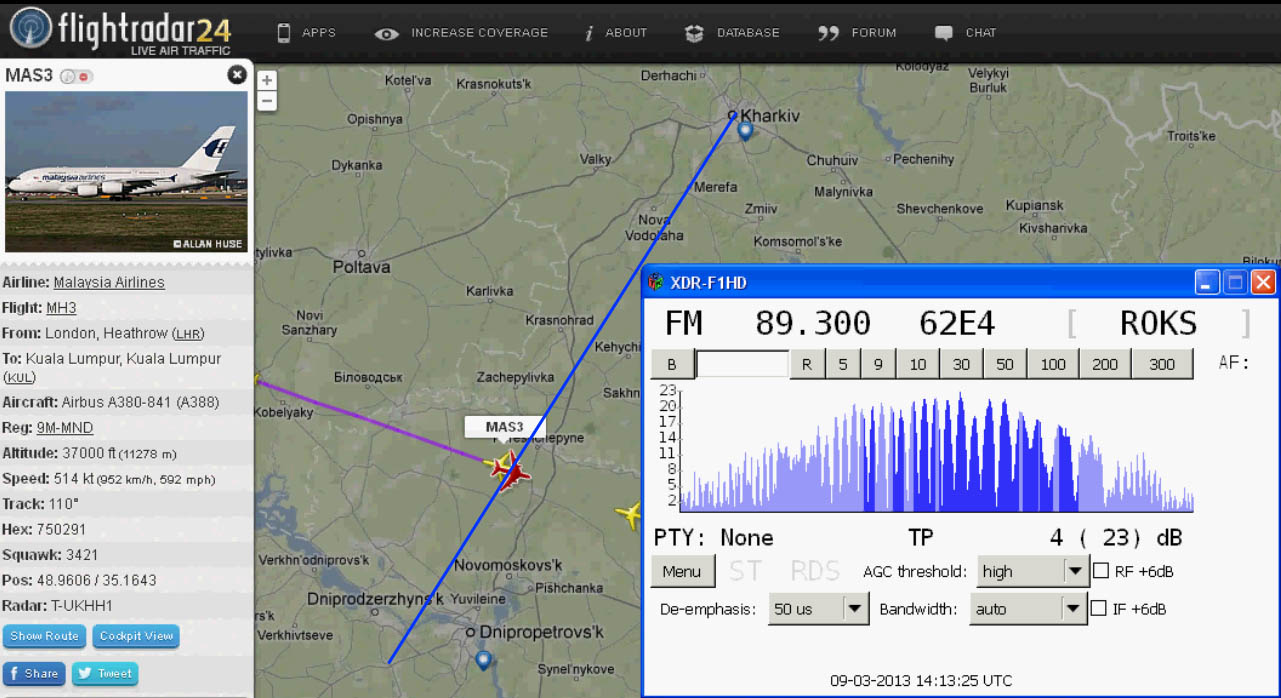The height and width of the screenshot is (698, 1281).
Task: Select the red MAS3 airplane on map
Action: point(513,472)
